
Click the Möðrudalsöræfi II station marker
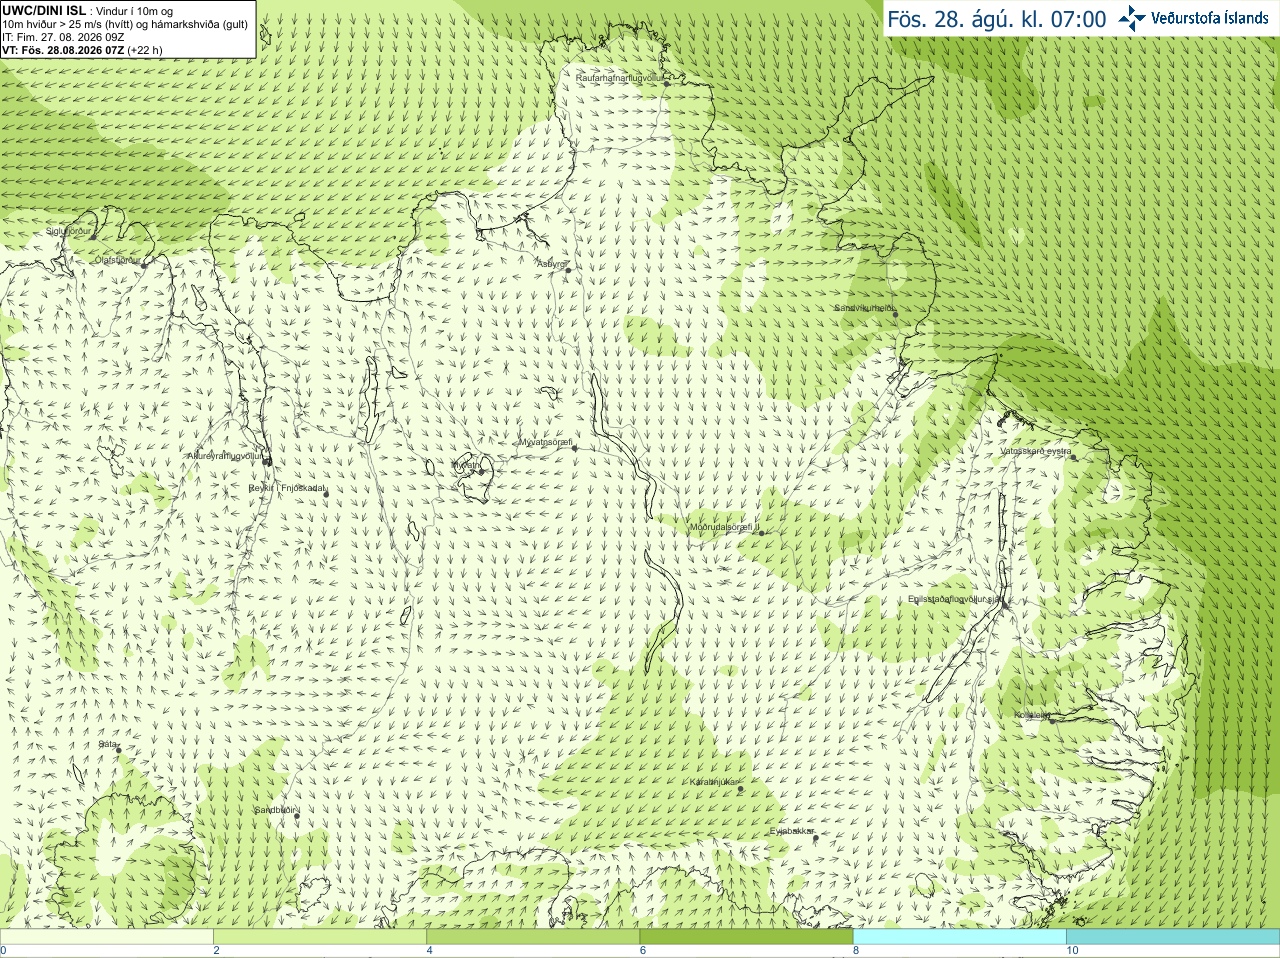tap(761, 533)
